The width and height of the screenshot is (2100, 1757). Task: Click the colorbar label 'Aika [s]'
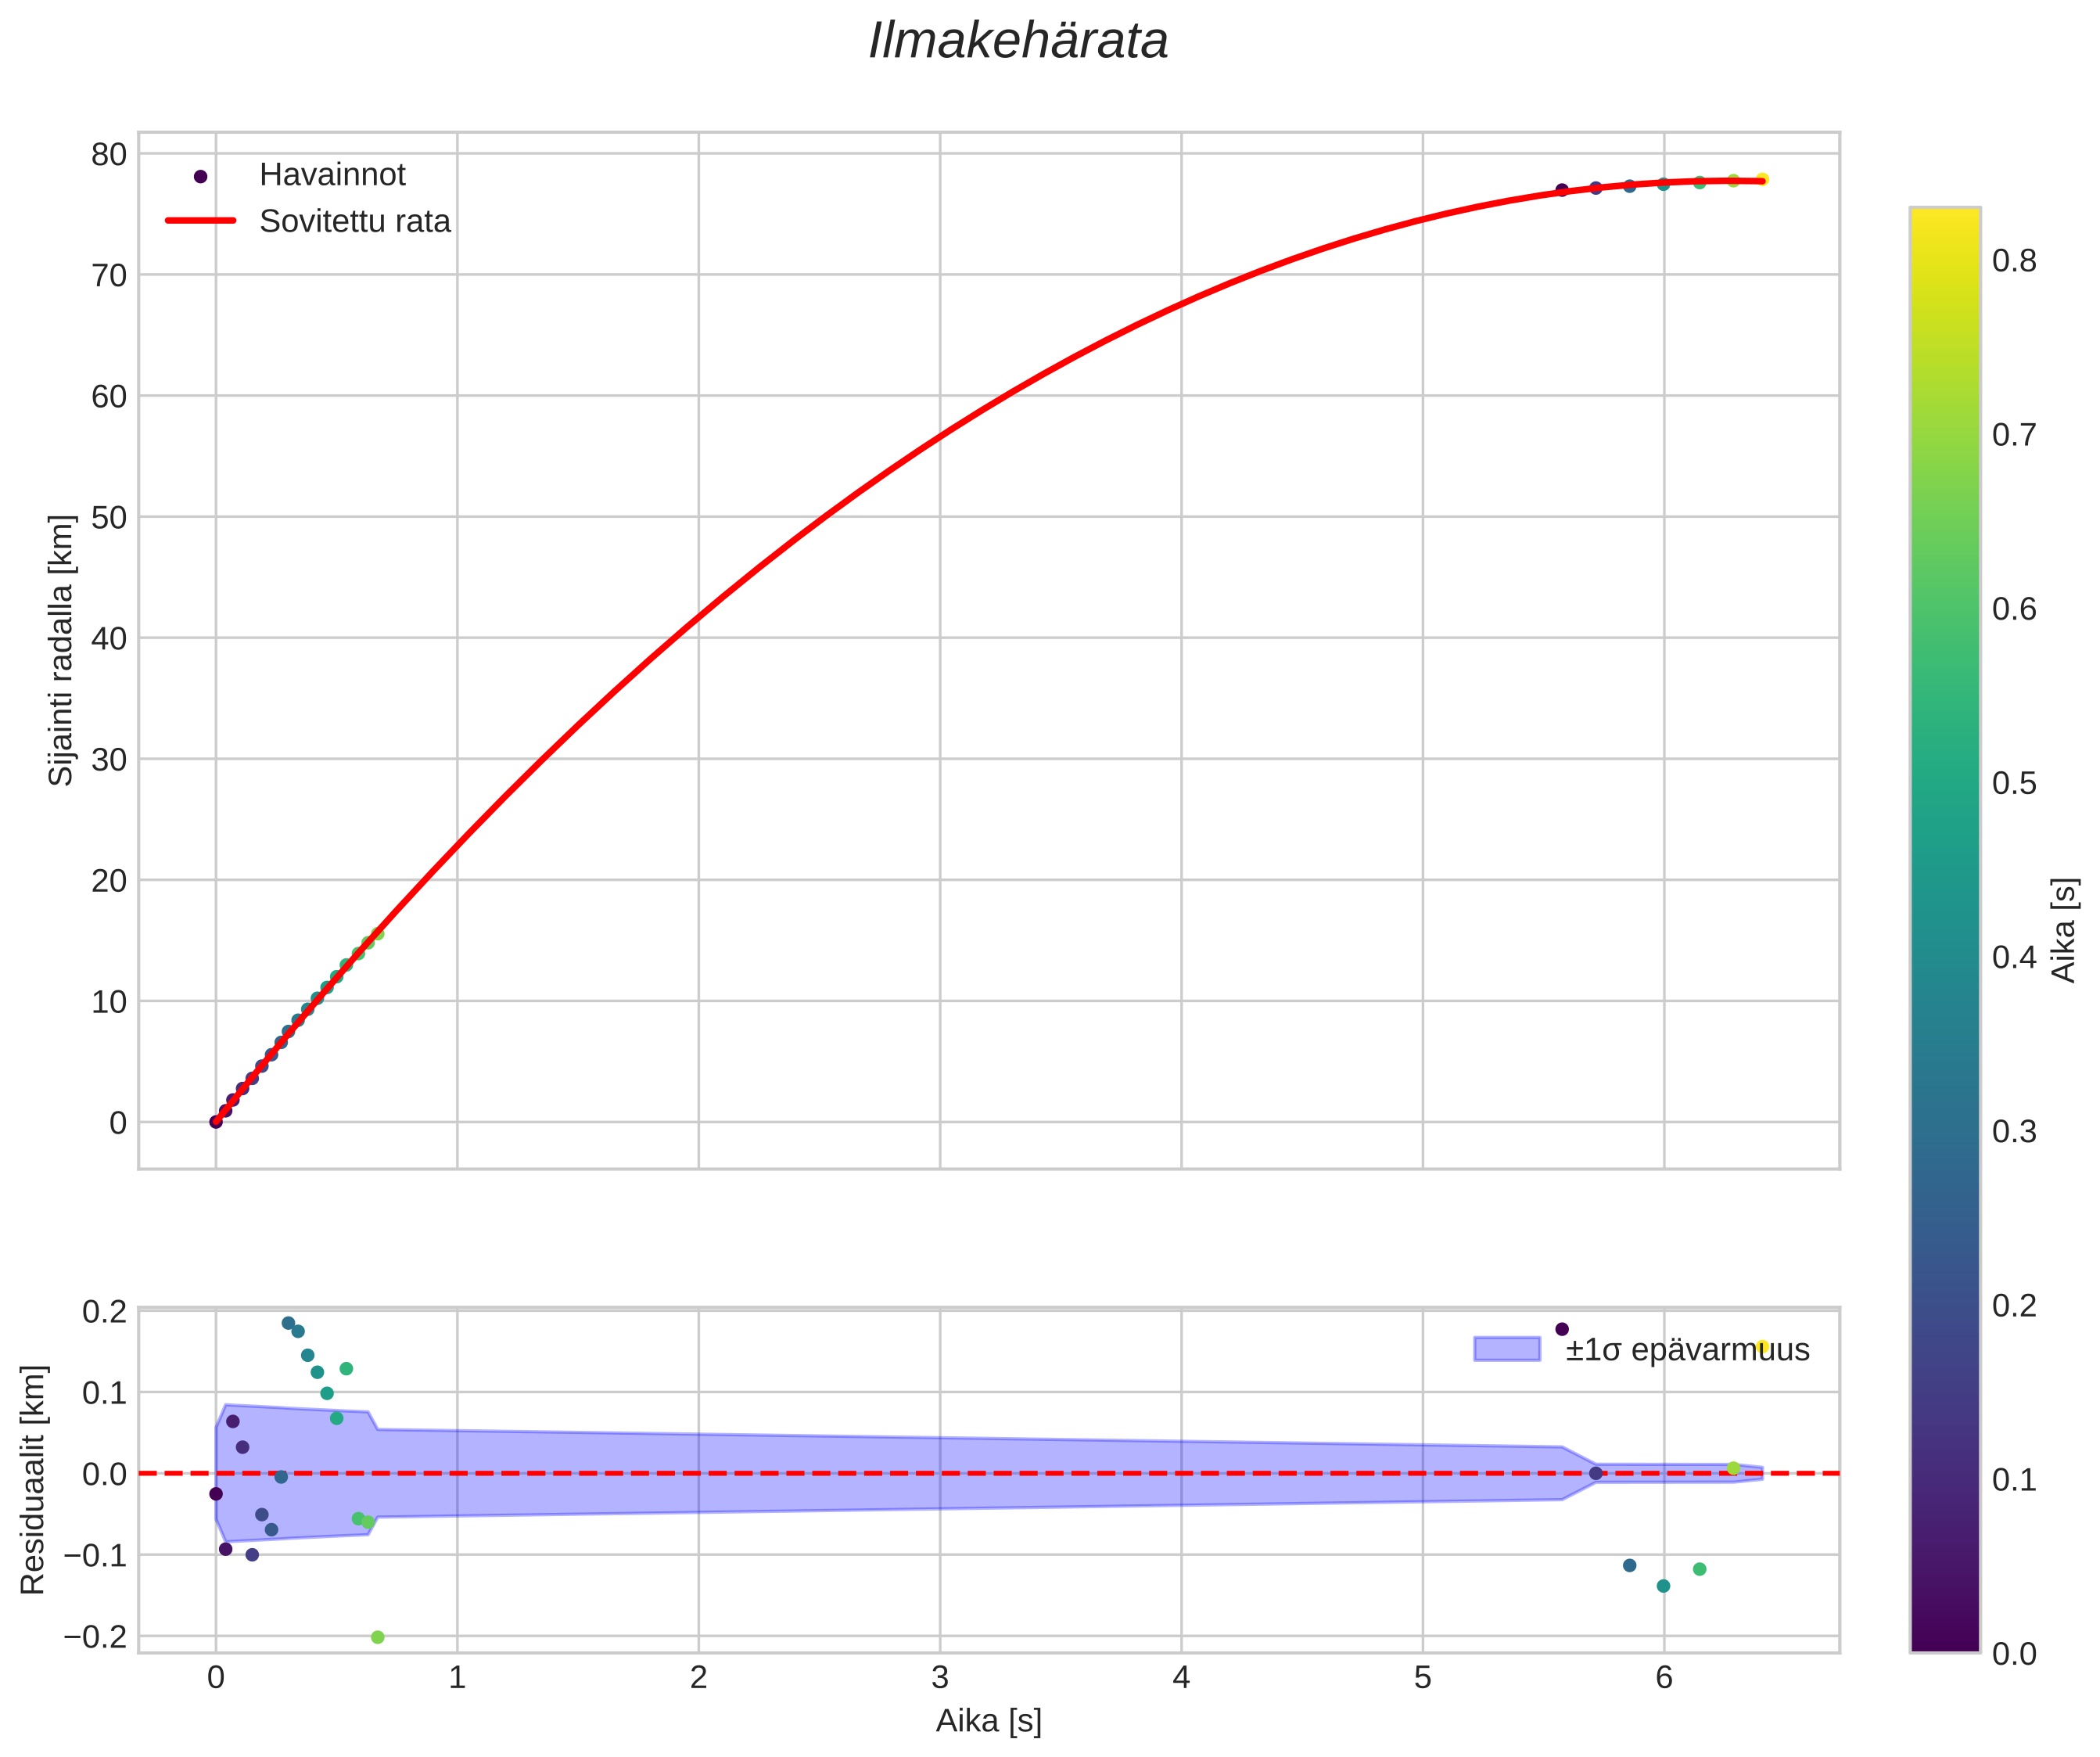[2064, 930]
